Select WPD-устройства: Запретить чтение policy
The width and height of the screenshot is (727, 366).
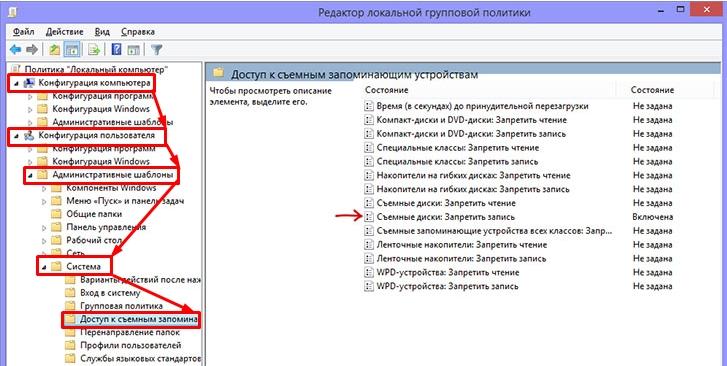tap(448, 273)
